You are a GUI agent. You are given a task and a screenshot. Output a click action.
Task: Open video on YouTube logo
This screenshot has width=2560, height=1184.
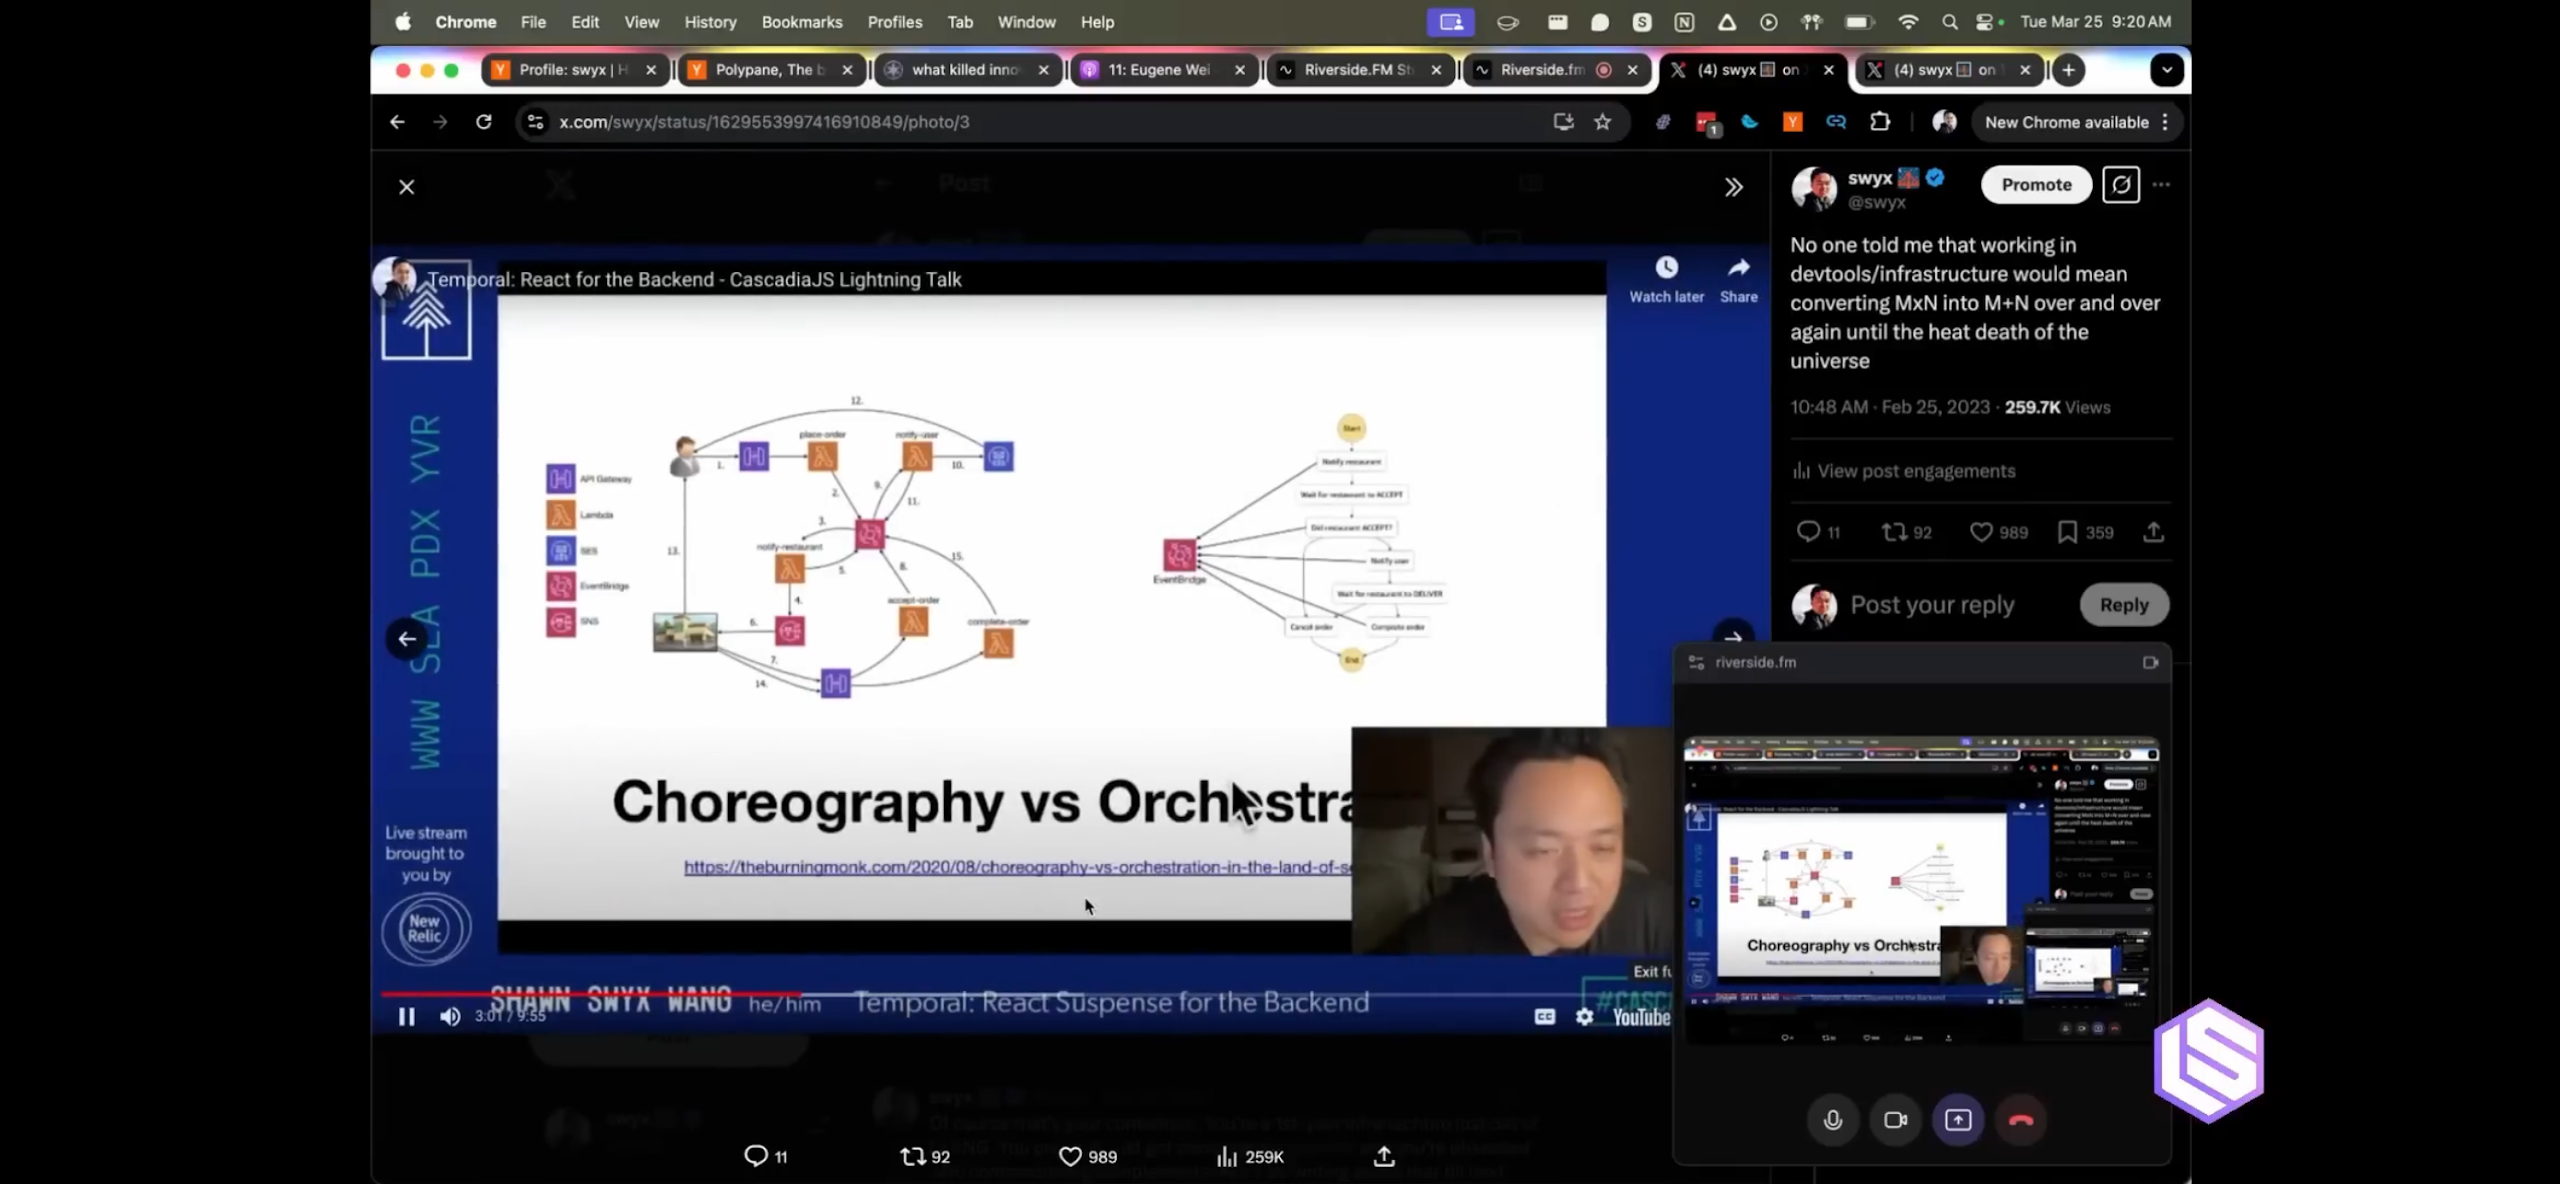1640,1016
